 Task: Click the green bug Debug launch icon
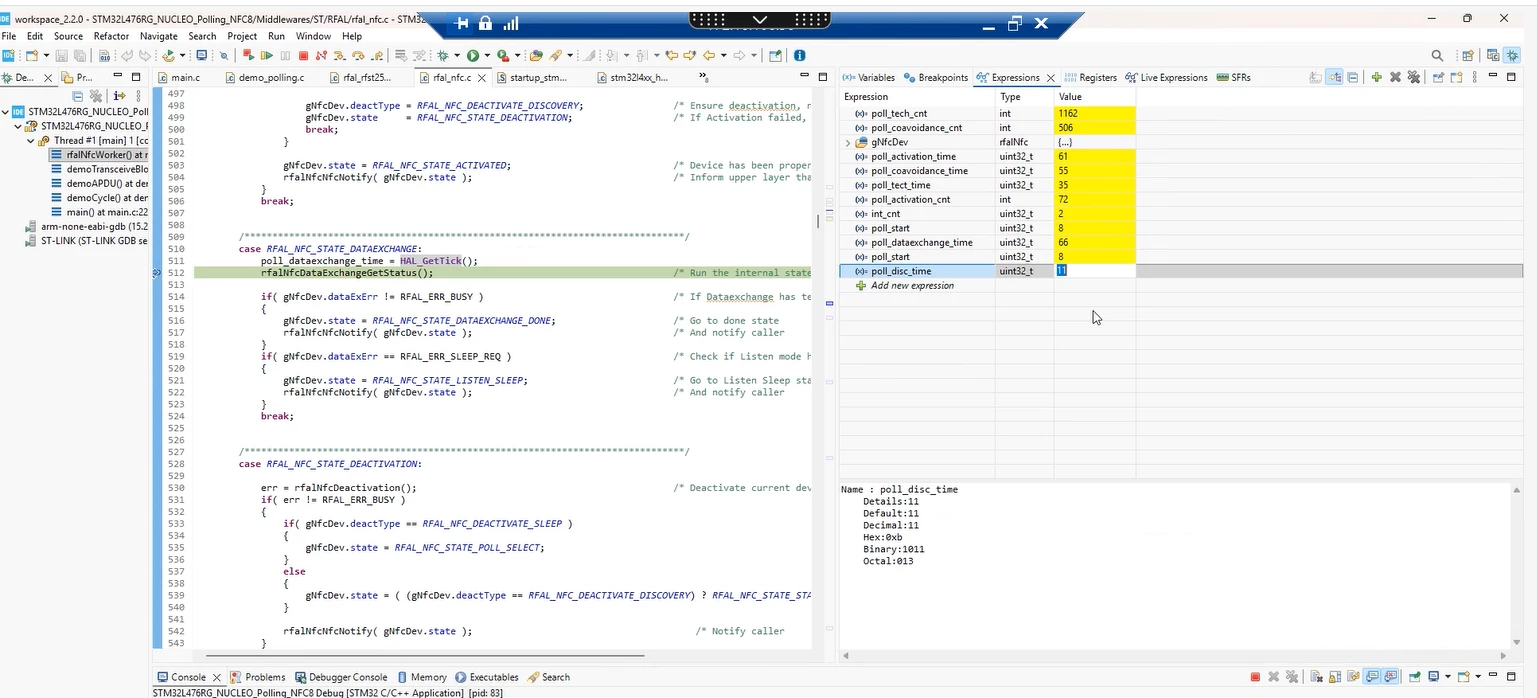coord(442,55)
